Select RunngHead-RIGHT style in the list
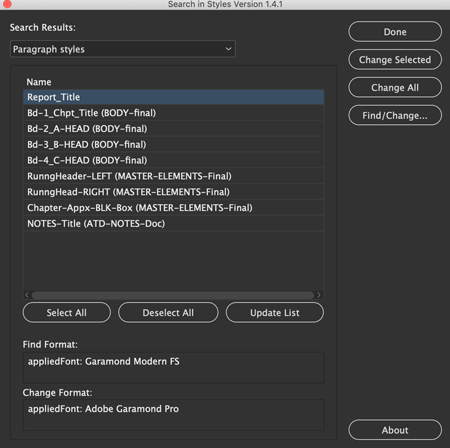The width and height of the screenshot is (450, 448). tap(174, 192)
